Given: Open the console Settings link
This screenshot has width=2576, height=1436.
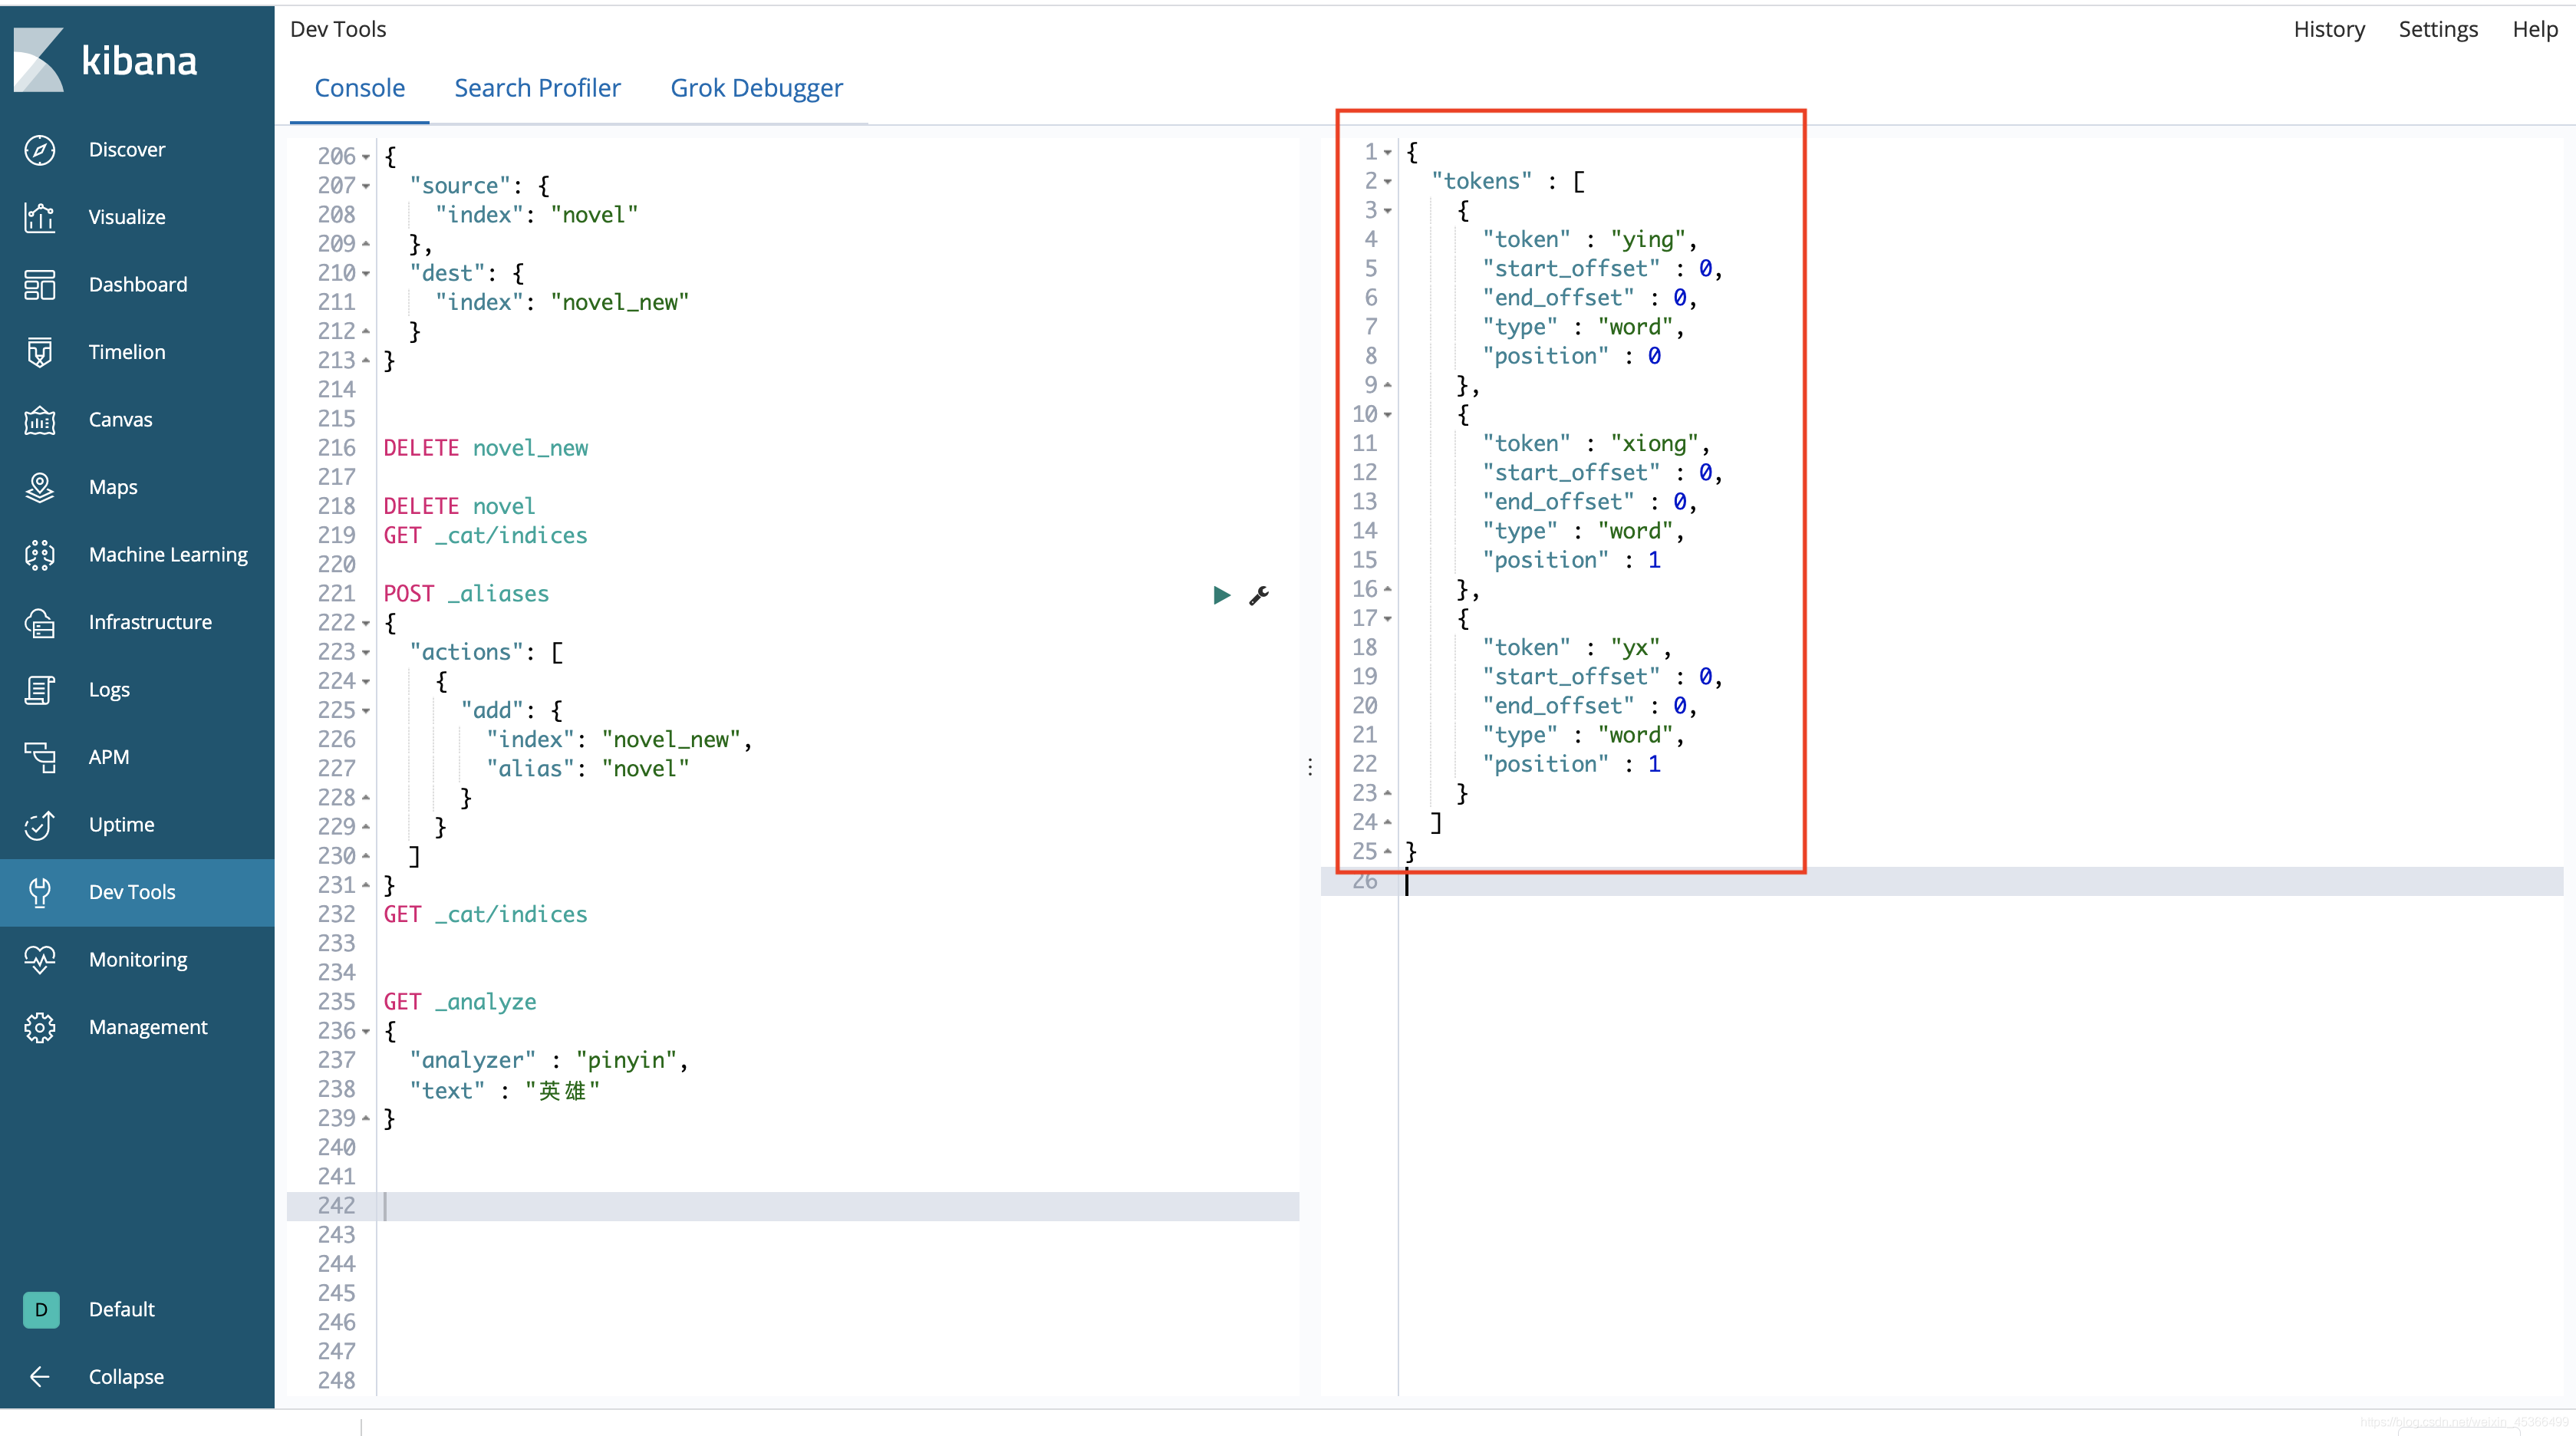Looking at the screenshot, I should [x=2437, y=30].
